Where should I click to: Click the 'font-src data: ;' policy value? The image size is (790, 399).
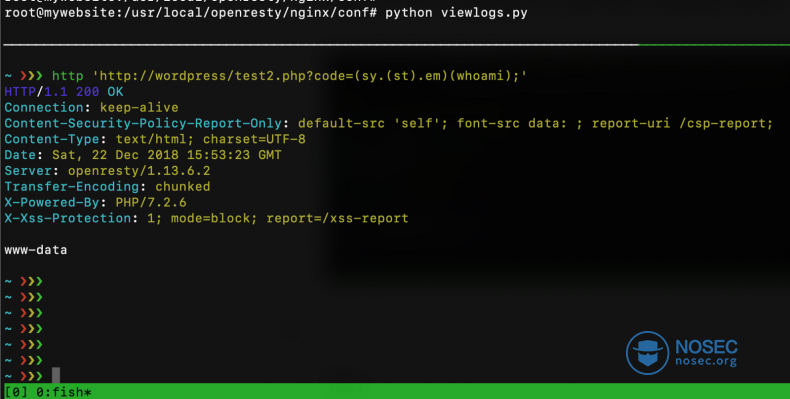[520, 123]
